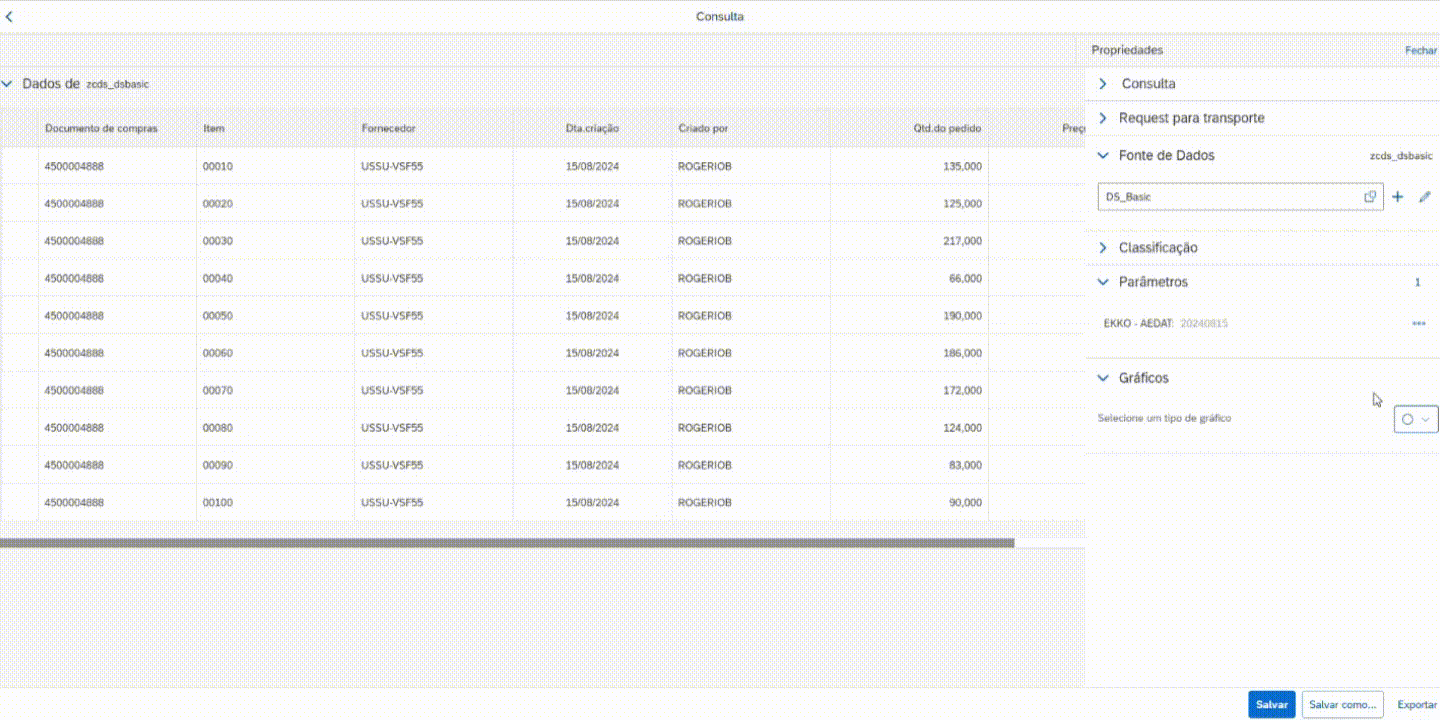Click the Salvar como... button

click(x=1342, y=705)
